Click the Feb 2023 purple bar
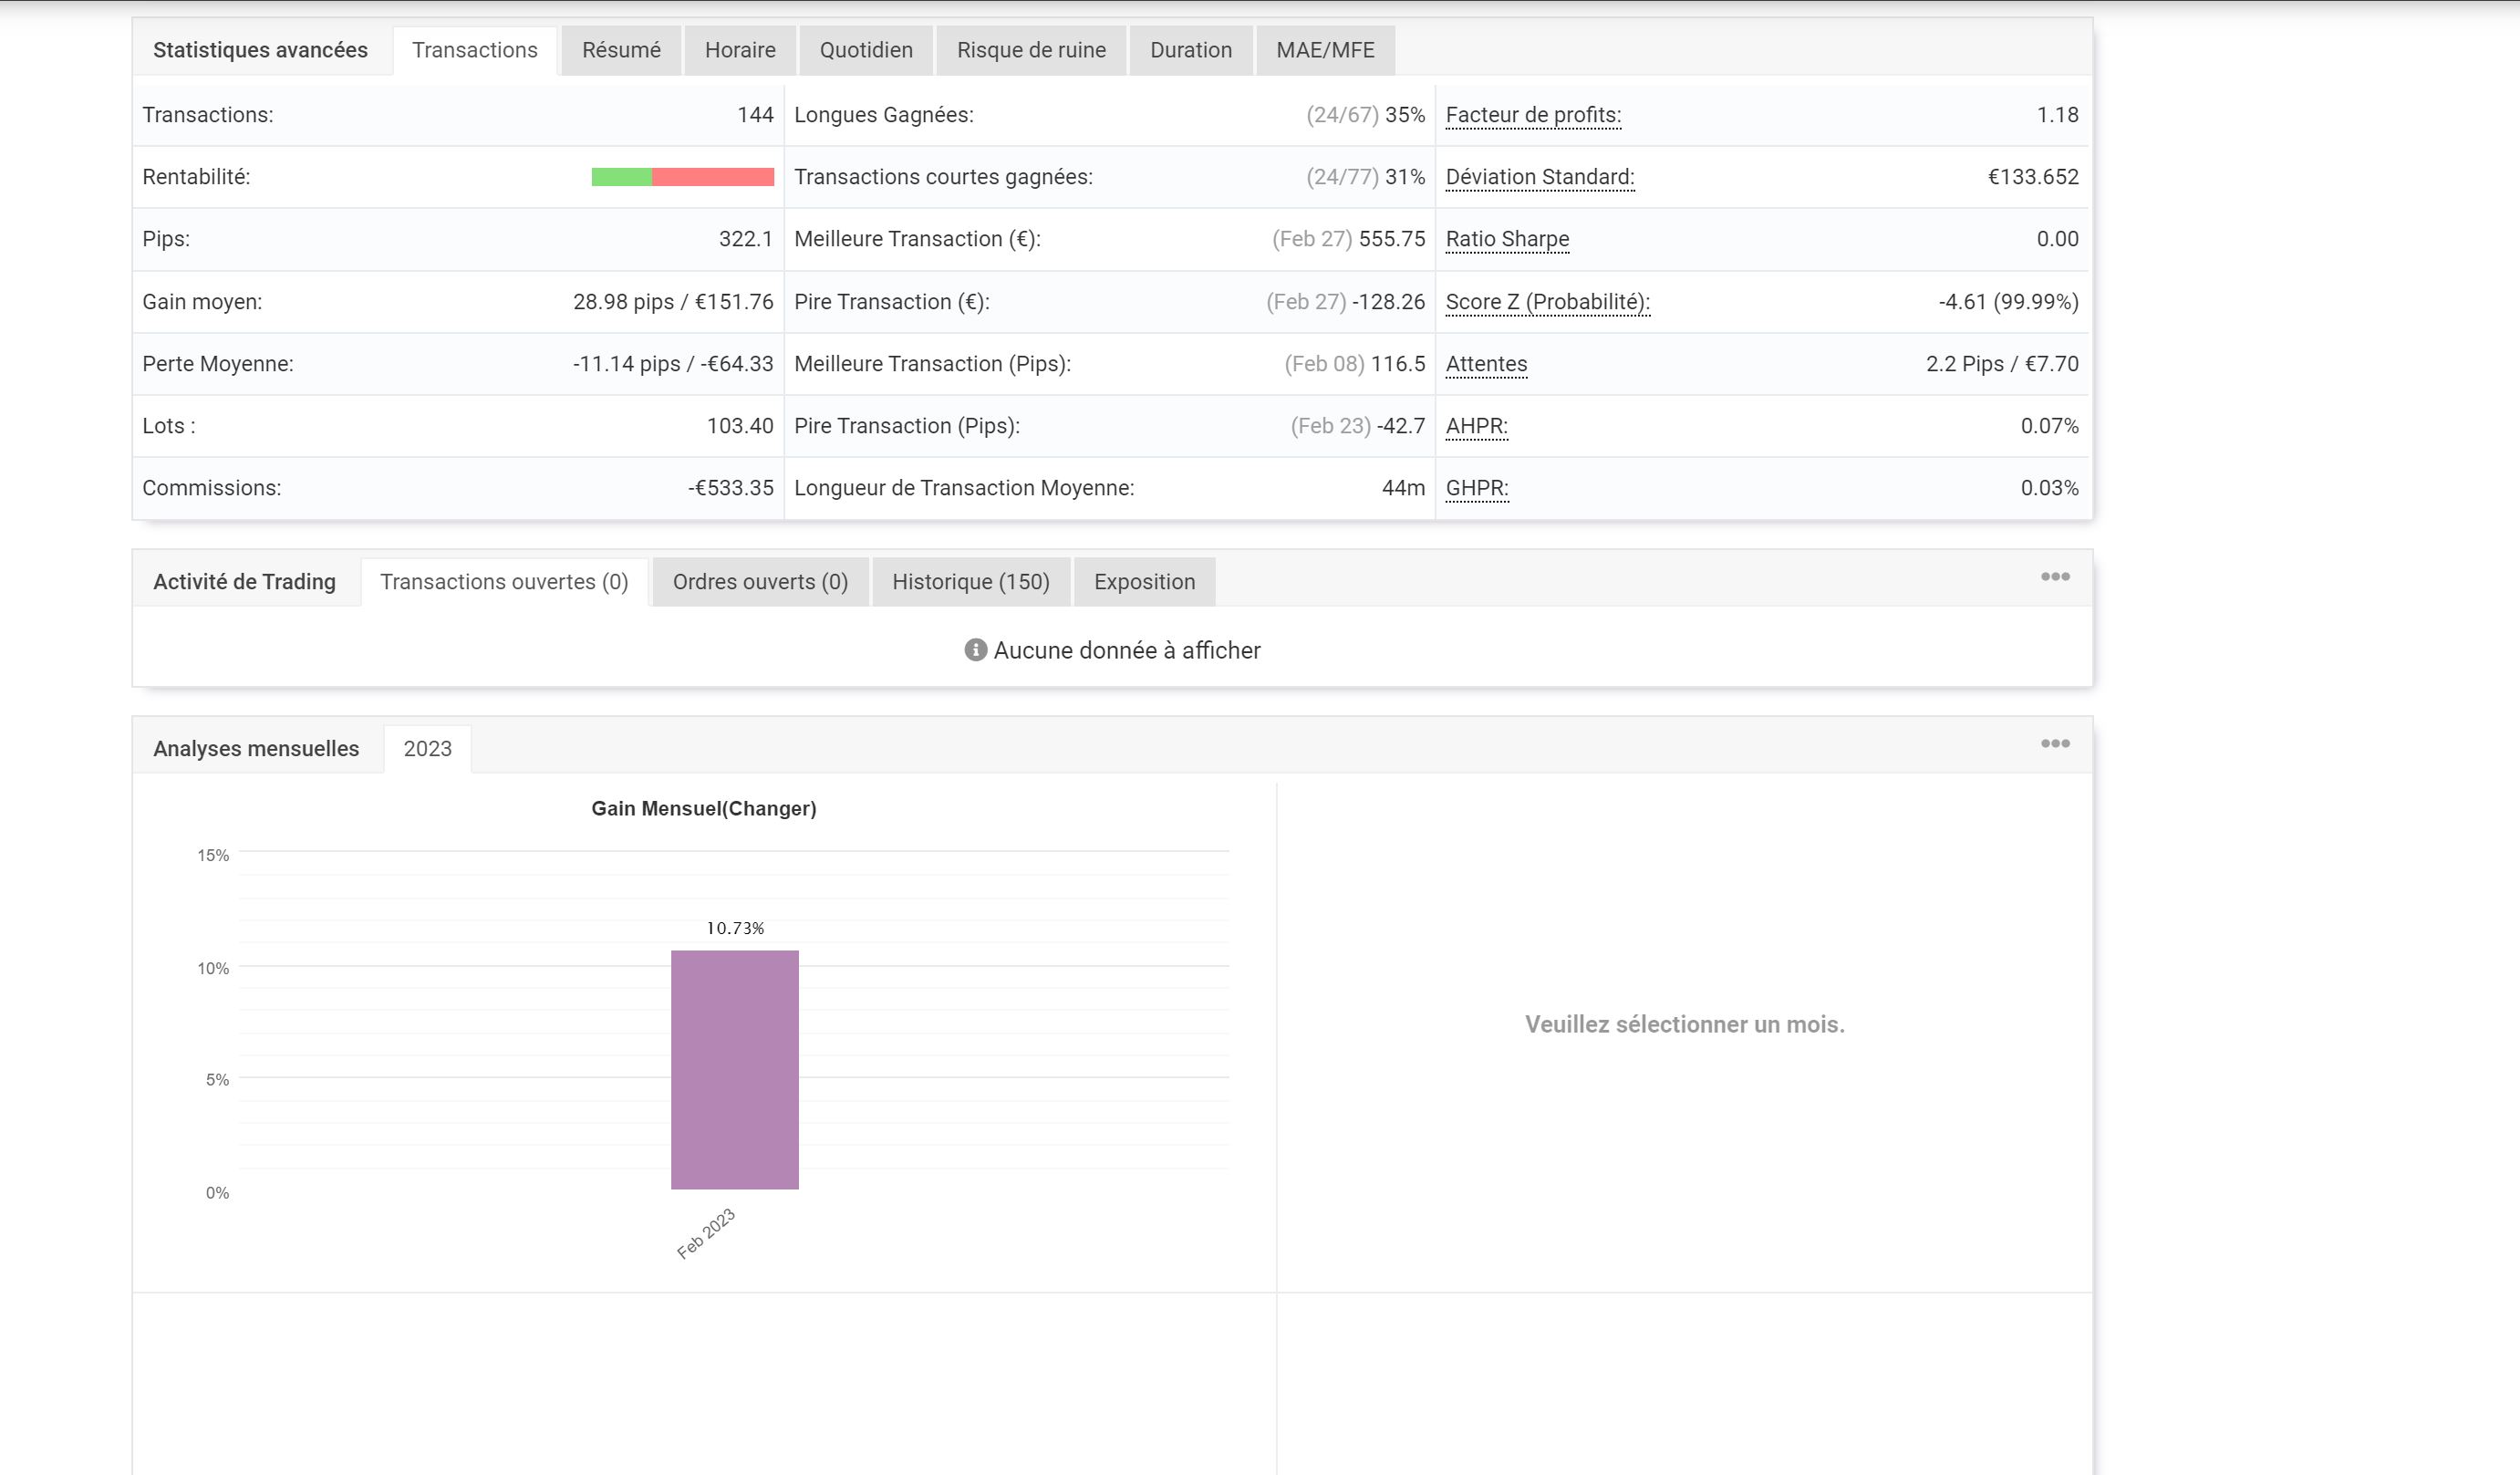The image size is (2520, 1475). pos(734,1070)
